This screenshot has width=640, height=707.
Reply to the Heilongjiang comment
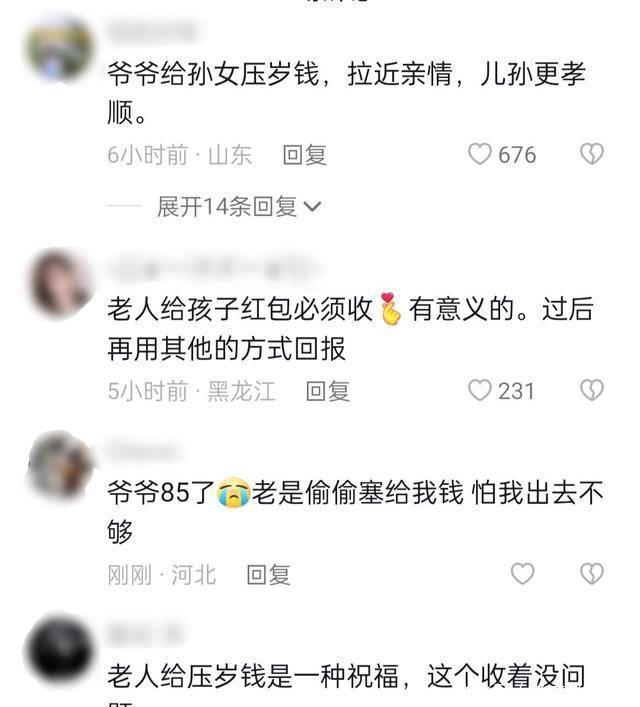327,391
